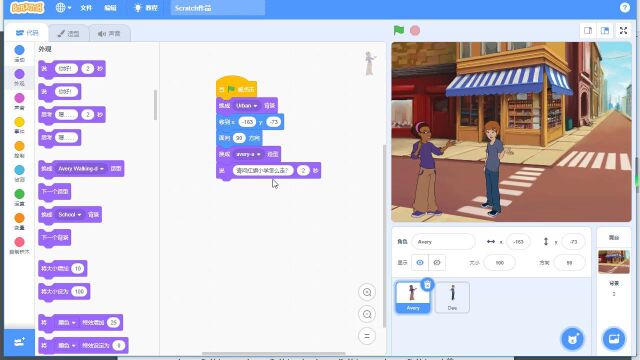Select the Dee sprite thumbnail
640x360 pixels.
(452, 298)
